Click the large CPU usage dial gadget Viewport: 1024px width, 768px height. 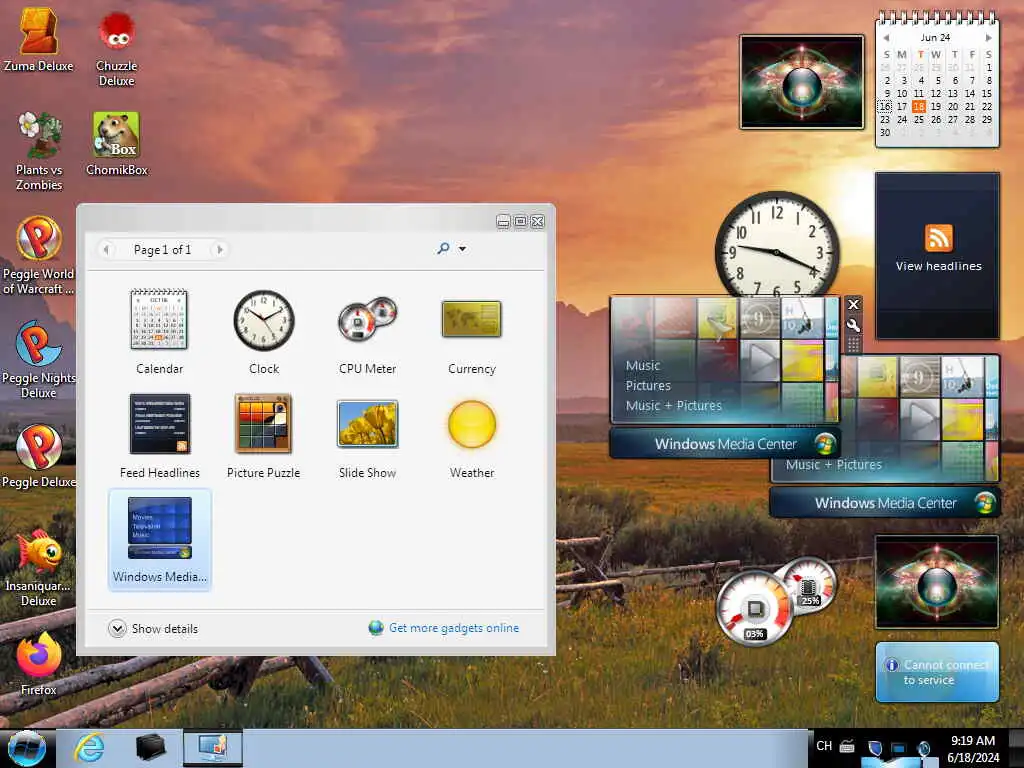755,609
